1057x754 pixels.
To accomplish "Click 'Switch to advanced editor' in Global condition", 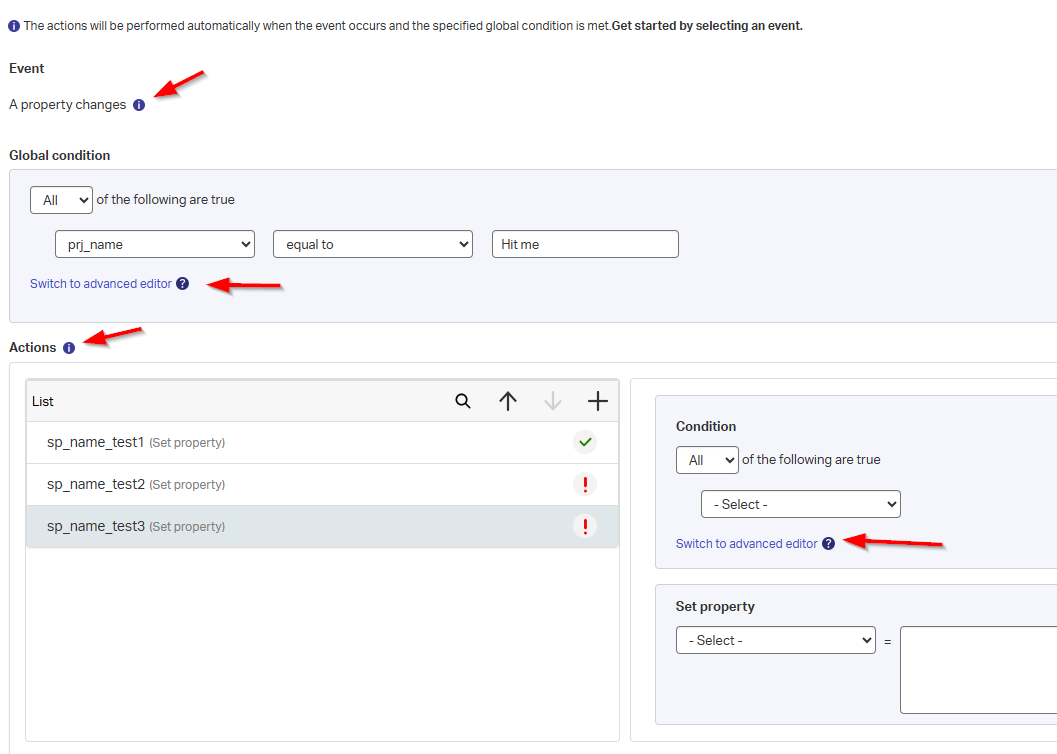I will (101, 284).
